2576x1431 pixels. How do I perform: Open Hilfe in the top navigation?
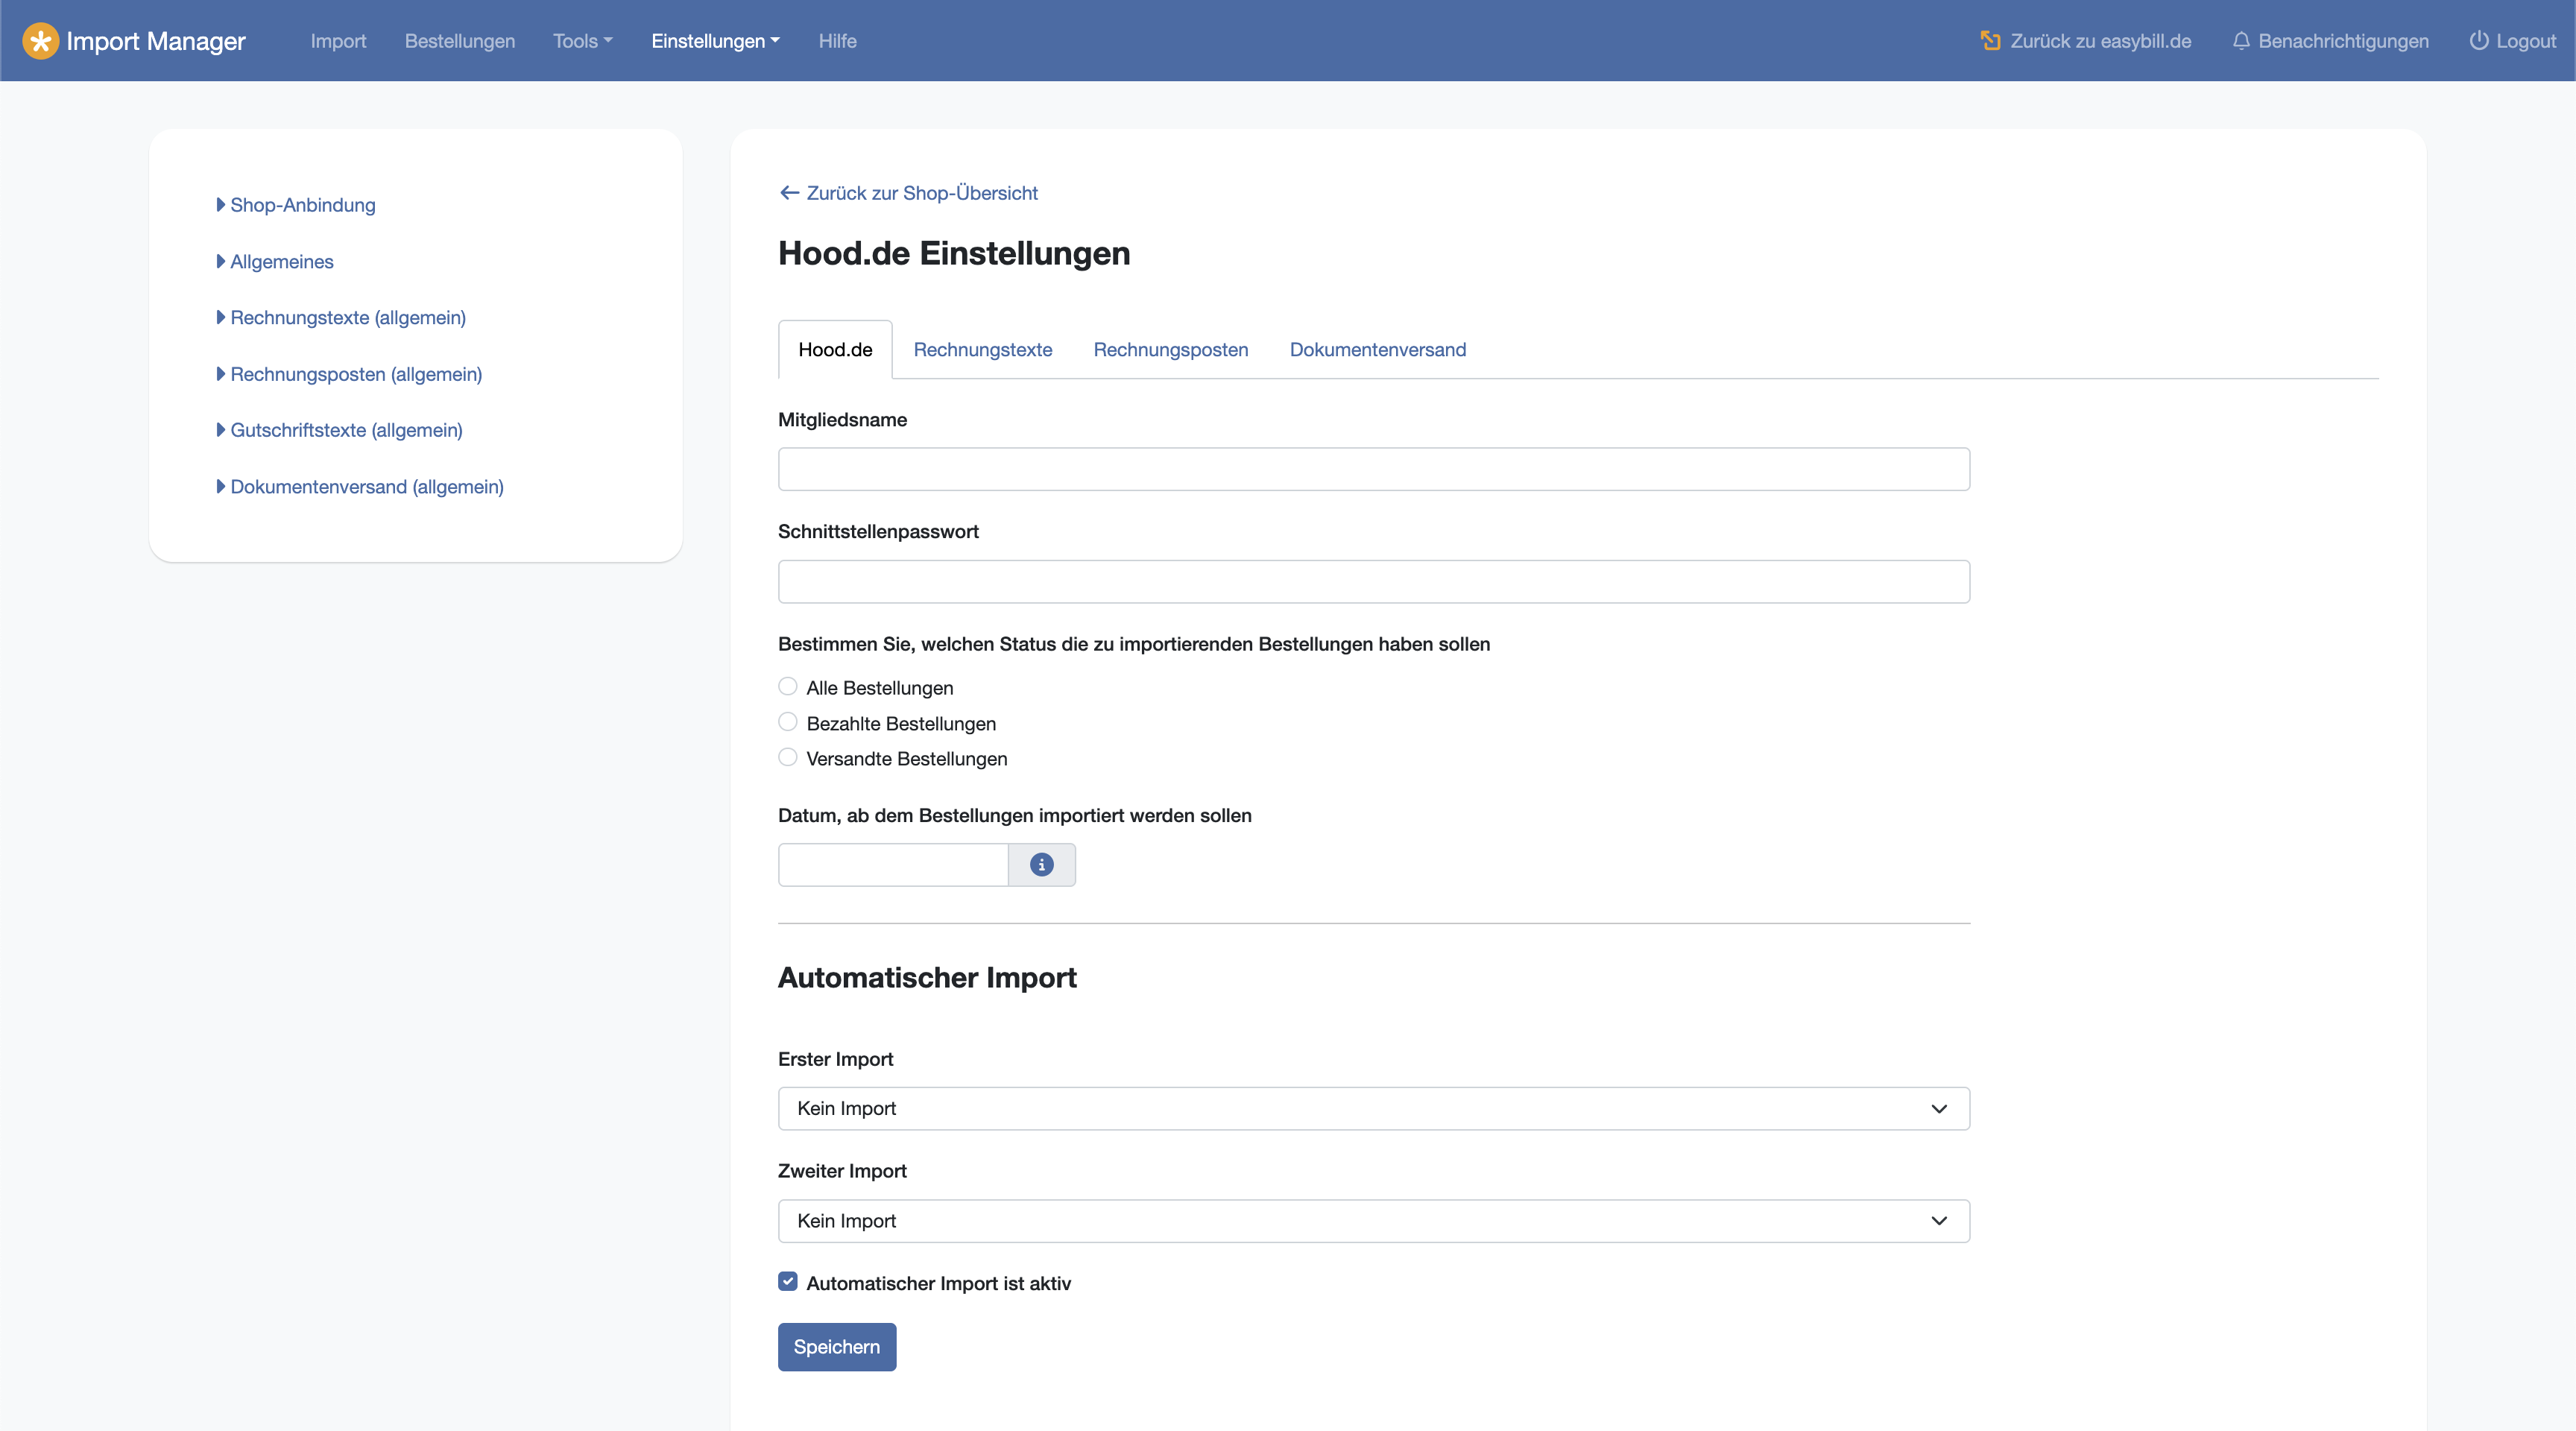(837, 41)
